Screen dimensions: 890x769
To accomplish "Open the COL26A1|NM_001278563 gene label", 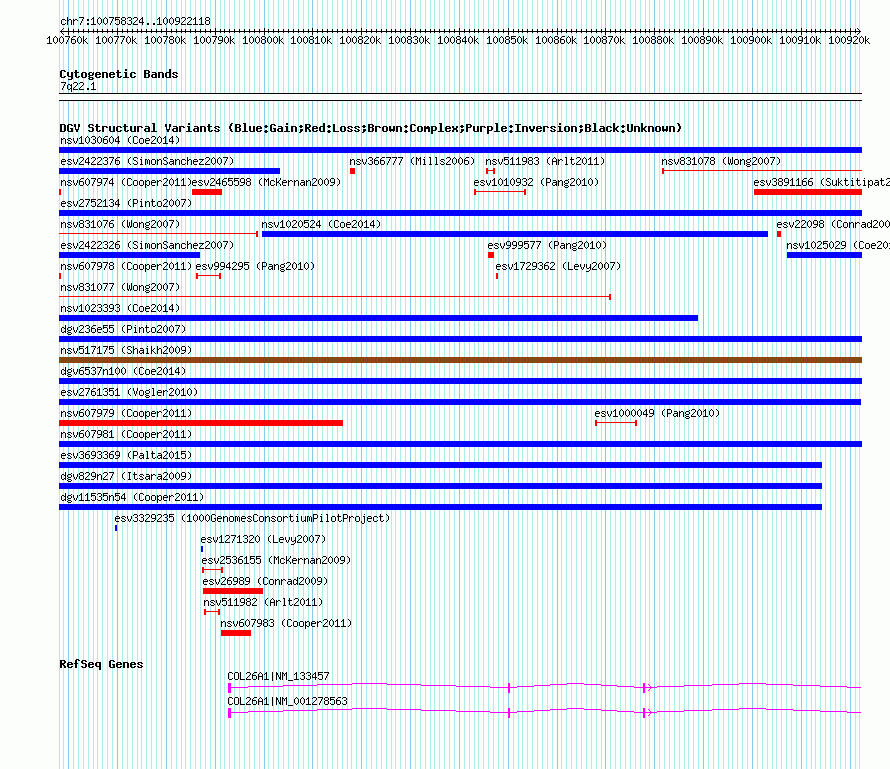I will 287,701.
